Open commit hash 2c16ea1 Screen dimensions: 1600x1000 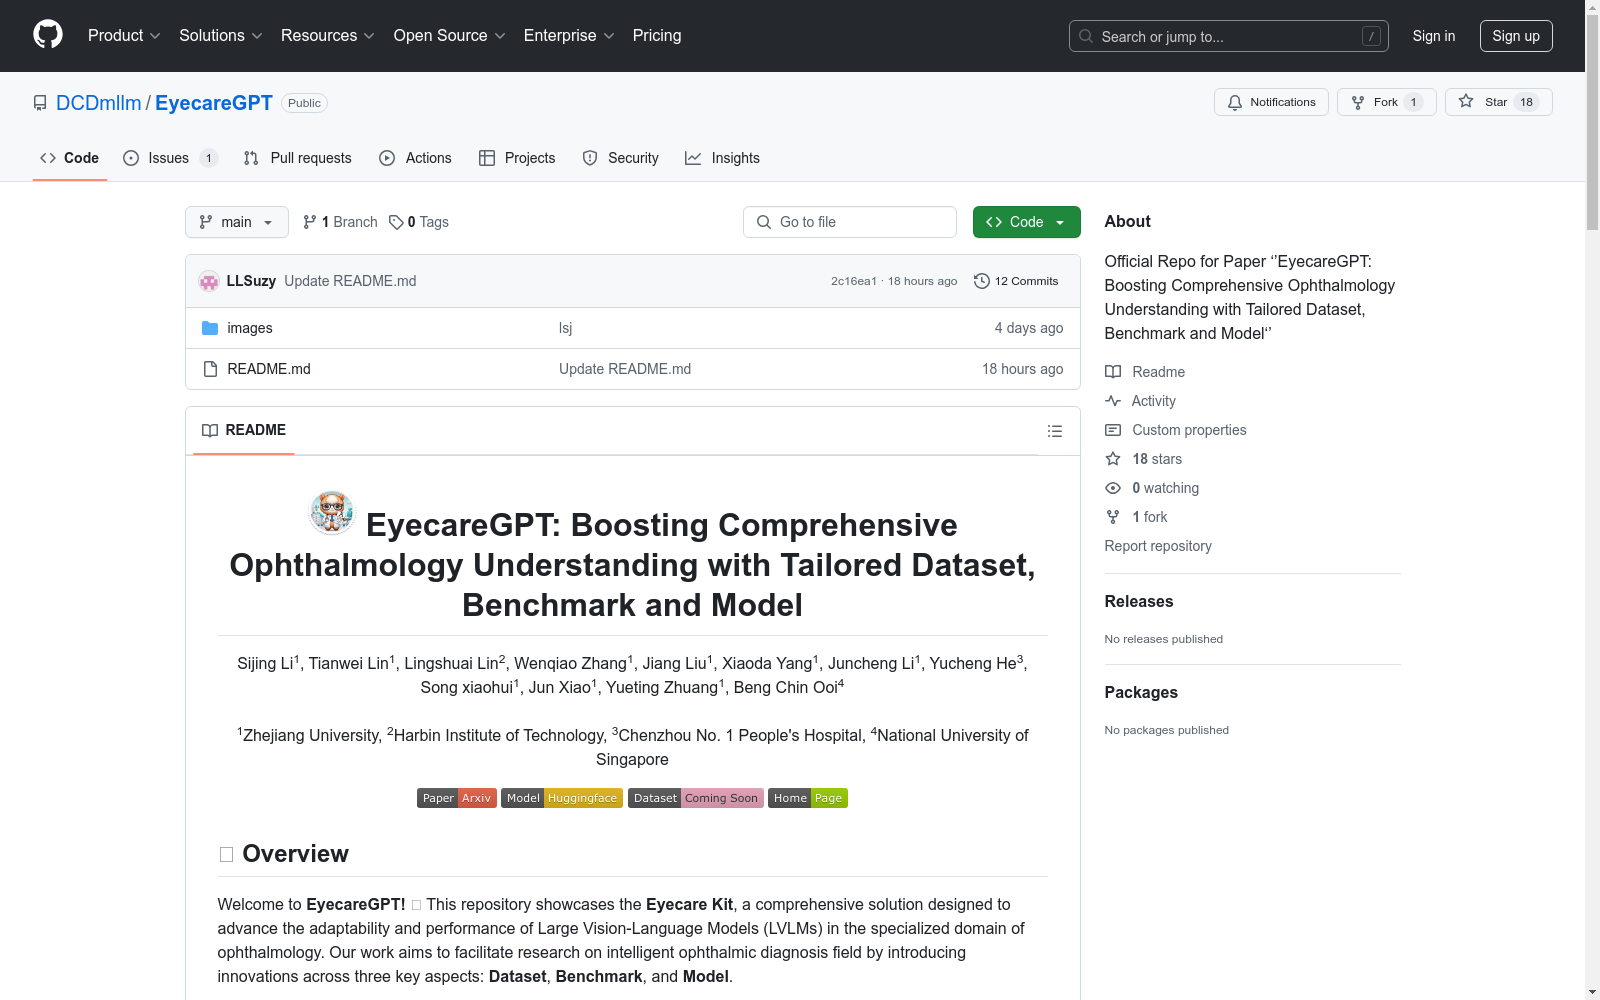coord(853,281)
